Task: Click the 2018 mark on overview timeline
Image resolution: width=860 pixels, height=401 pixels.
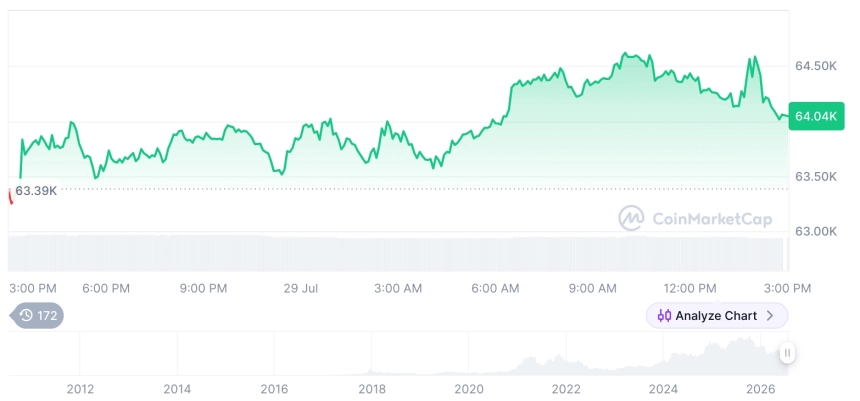Action: point(372,389)
